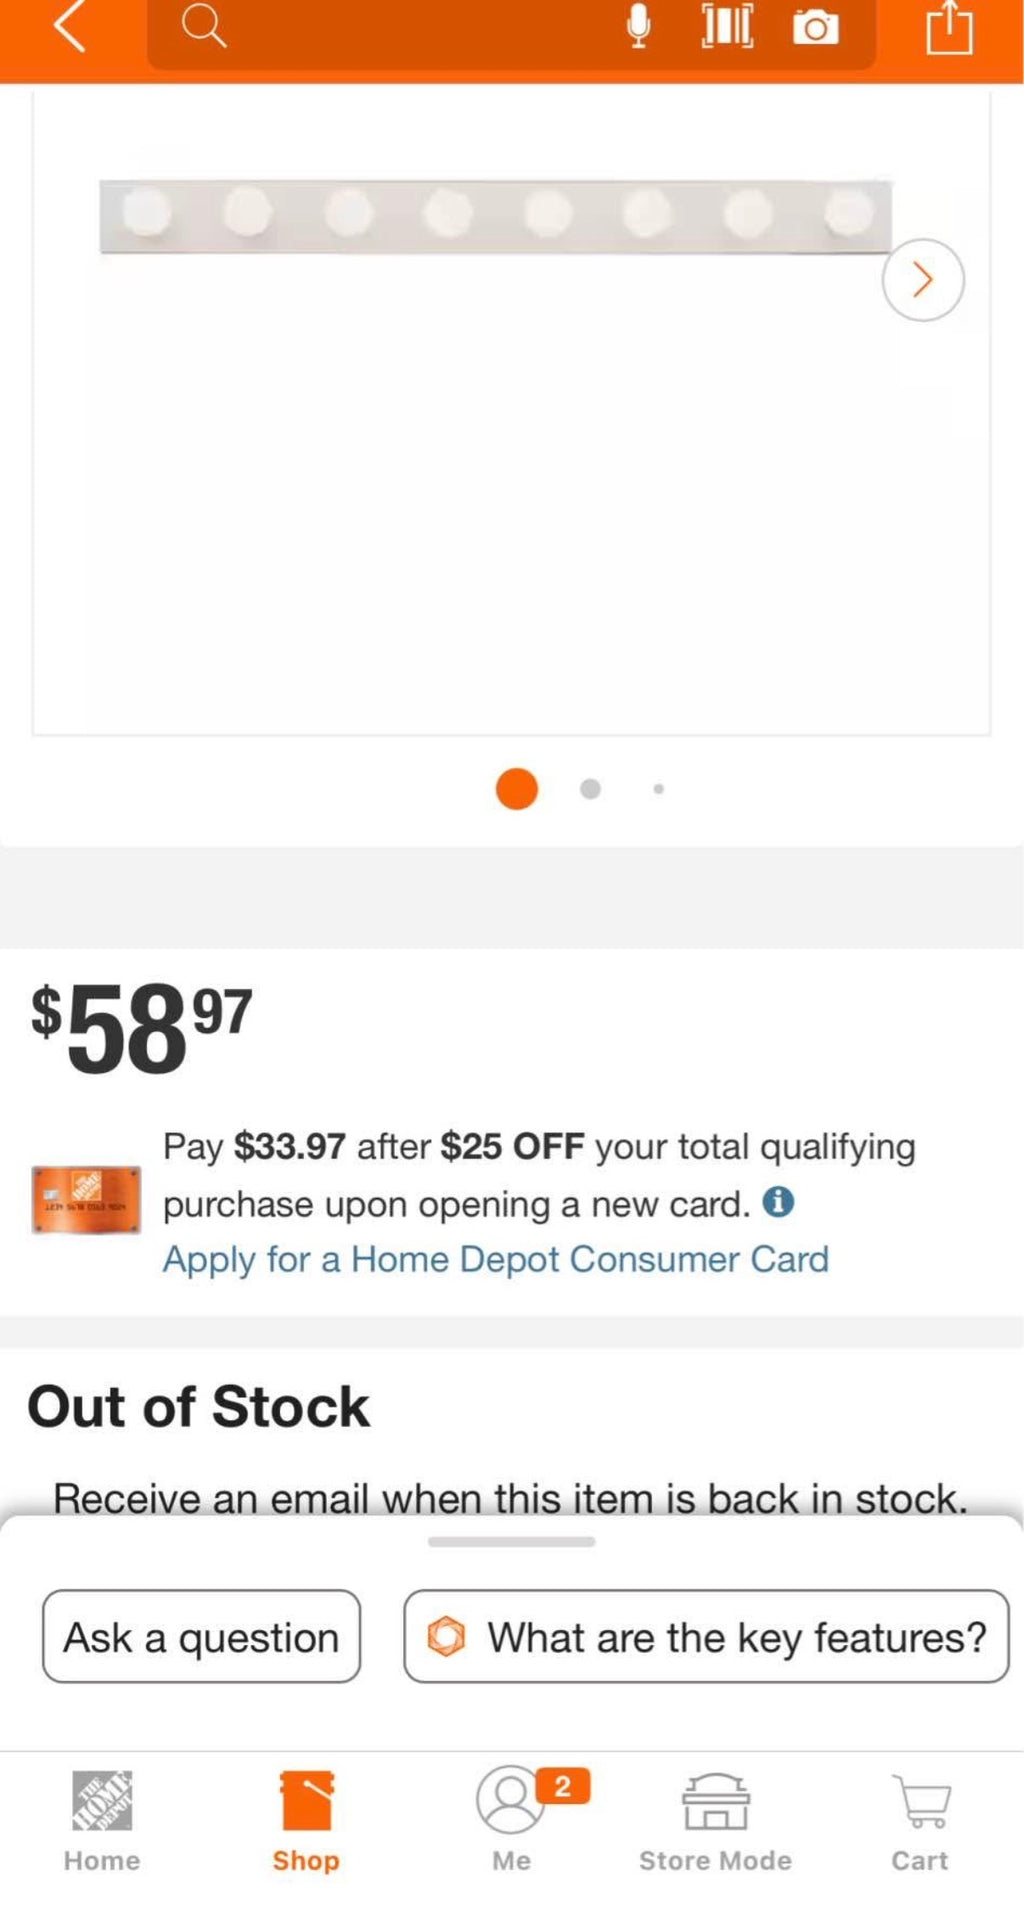
Task: Tap the share icon
Action: 949,27
